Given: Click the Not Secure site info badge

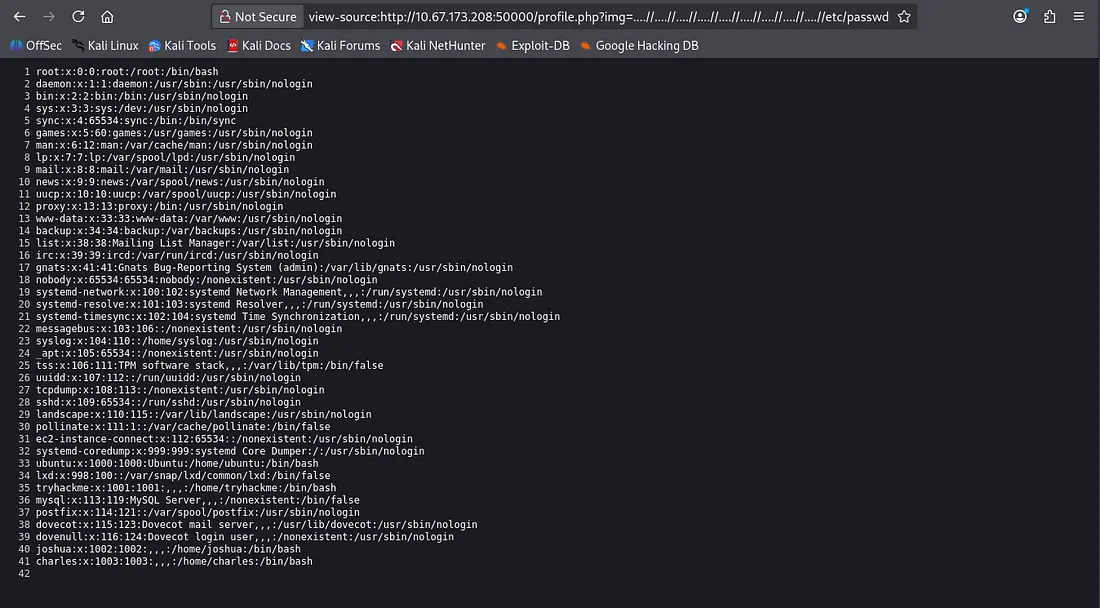Looking at the screenshot, I should [257, 17].
